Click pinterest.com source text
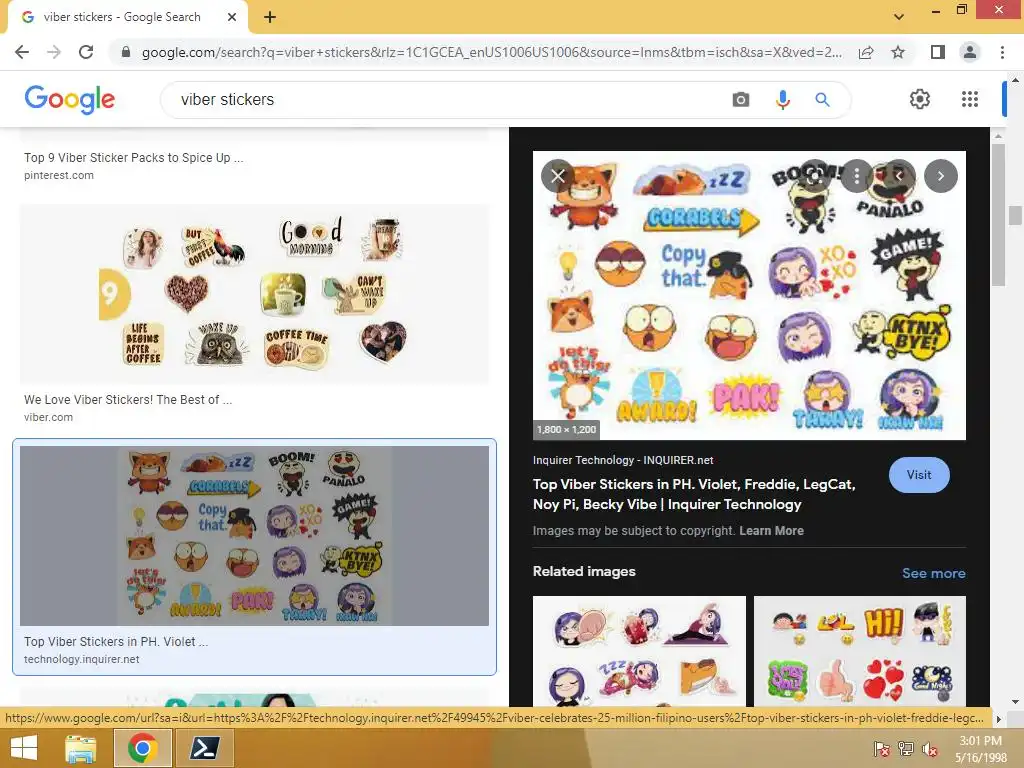This screenshot has width=1024, height=768. pos(59,175)
